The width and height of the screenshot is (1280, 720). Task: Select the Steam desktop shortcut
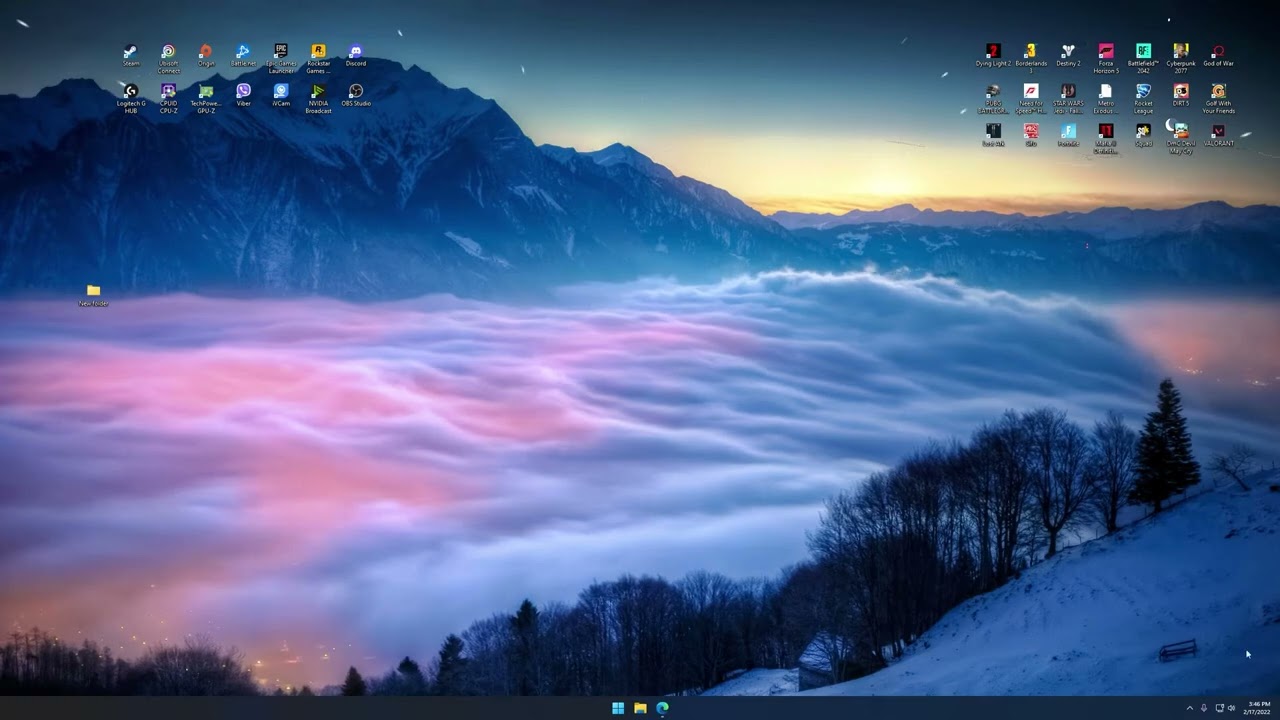coord(131,55)
